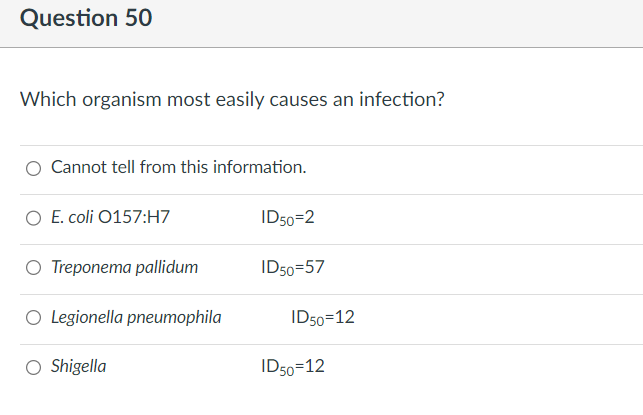
Task: Click the 'Treponema pallidum' answer label
Action: point(124,267)
